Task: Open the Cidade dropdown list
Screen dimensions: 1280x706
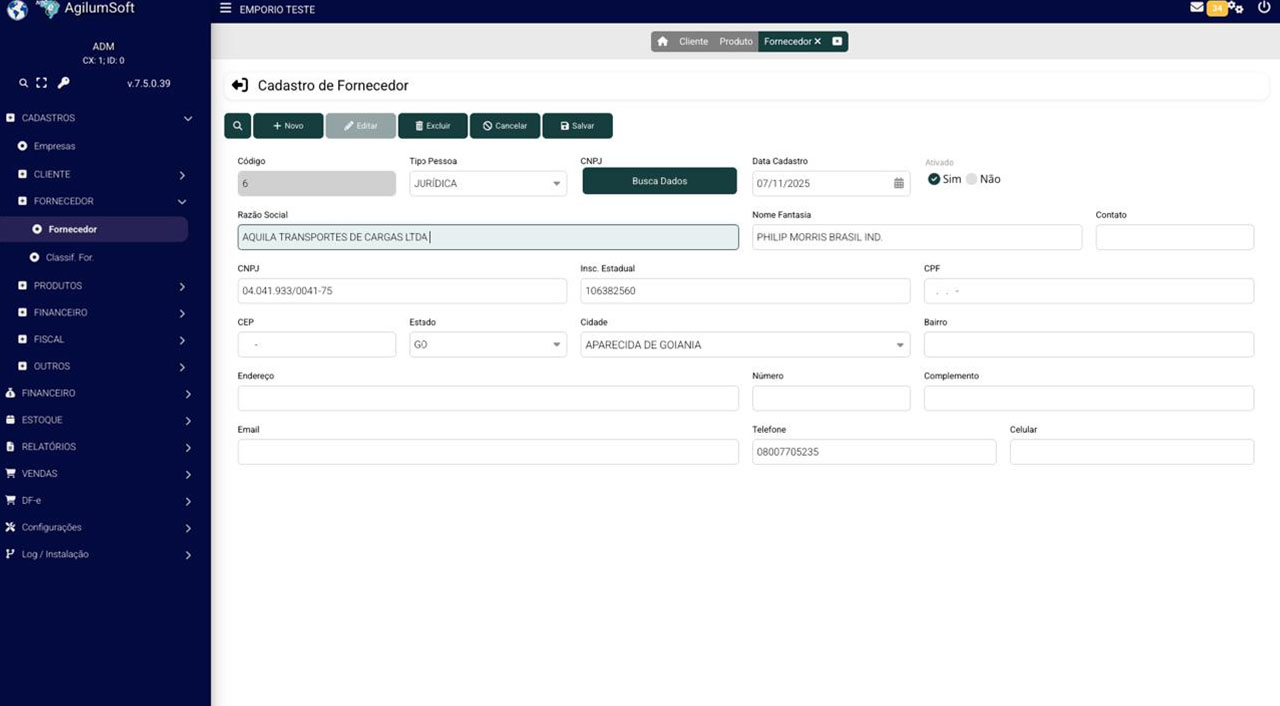Action: pyautogui.click(x=745, y=345)
